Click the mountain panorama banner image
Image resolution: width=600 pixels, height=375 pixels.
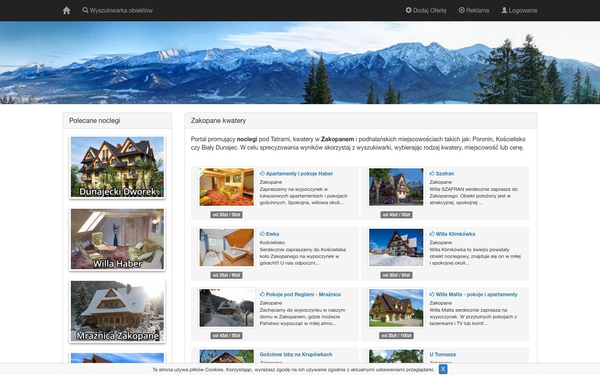click(300, 62)
